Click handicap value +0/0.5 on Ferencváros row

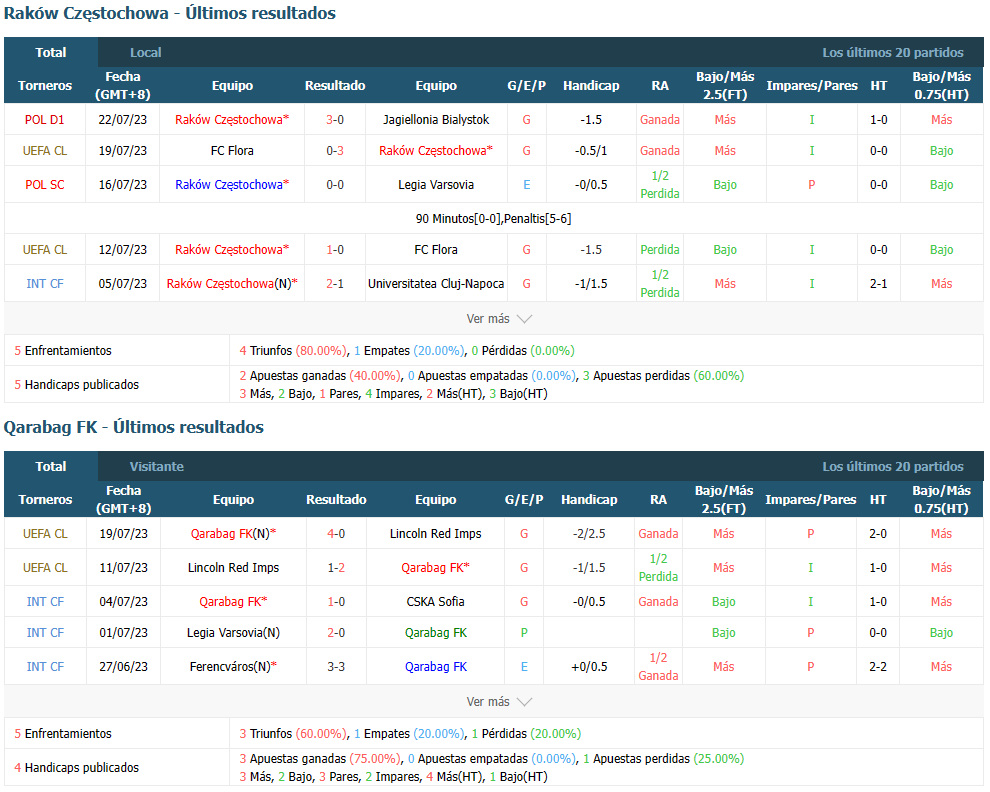[x=589, y=666]
